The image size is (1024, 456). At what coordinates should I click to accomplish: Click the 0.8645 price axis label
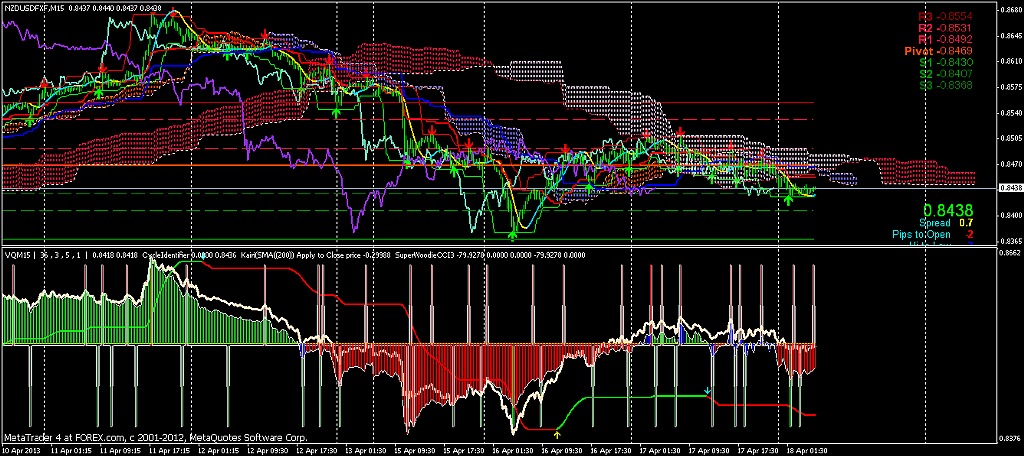click(x=1011, y=35)
